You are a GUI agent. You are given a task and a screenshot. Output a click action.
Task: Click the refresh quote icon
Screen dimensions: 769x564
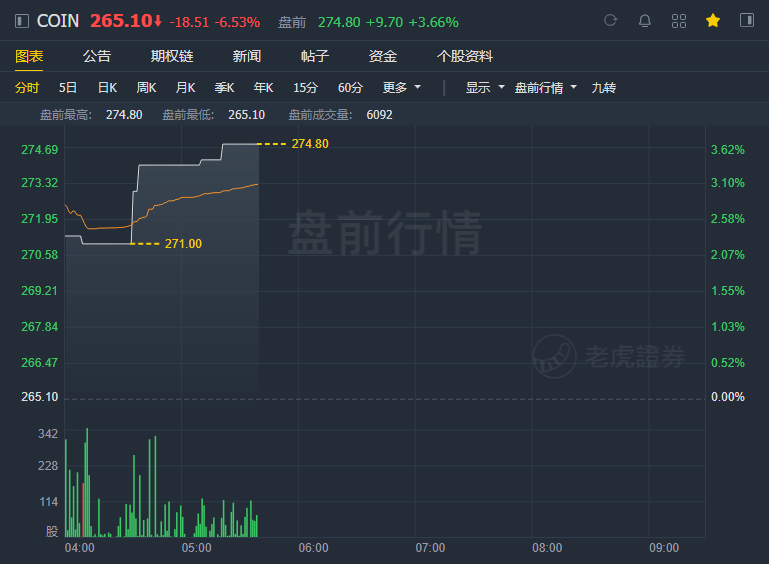(x=610, y=21)
